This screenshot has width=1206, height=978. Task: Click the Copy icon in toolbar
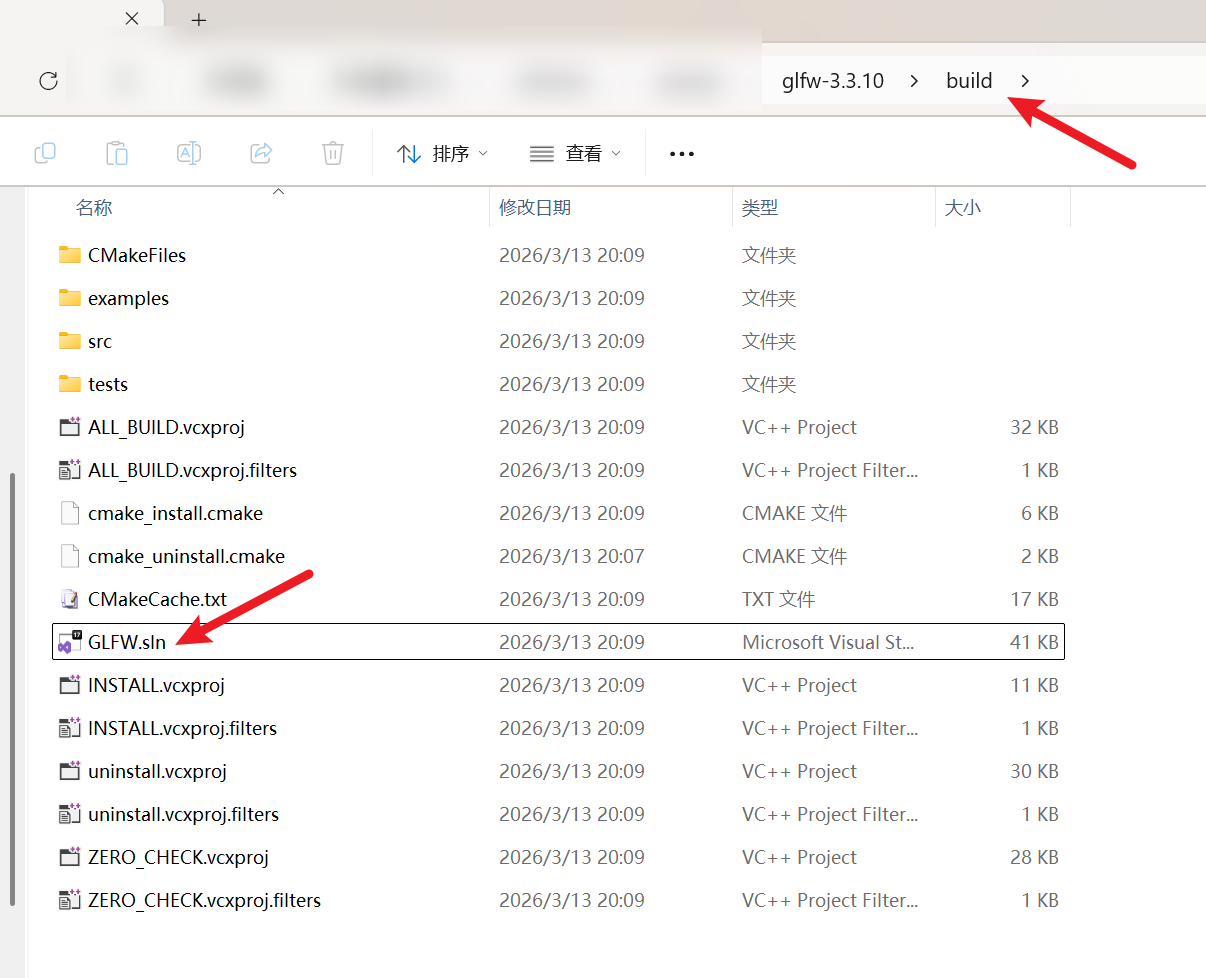click(x=45, y=153)
